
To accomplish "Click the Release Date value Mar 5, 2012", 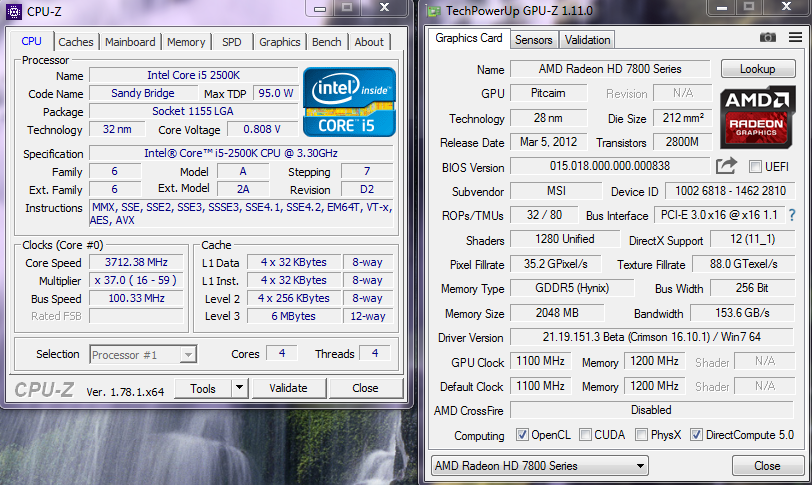I will (x=548, y=142).
